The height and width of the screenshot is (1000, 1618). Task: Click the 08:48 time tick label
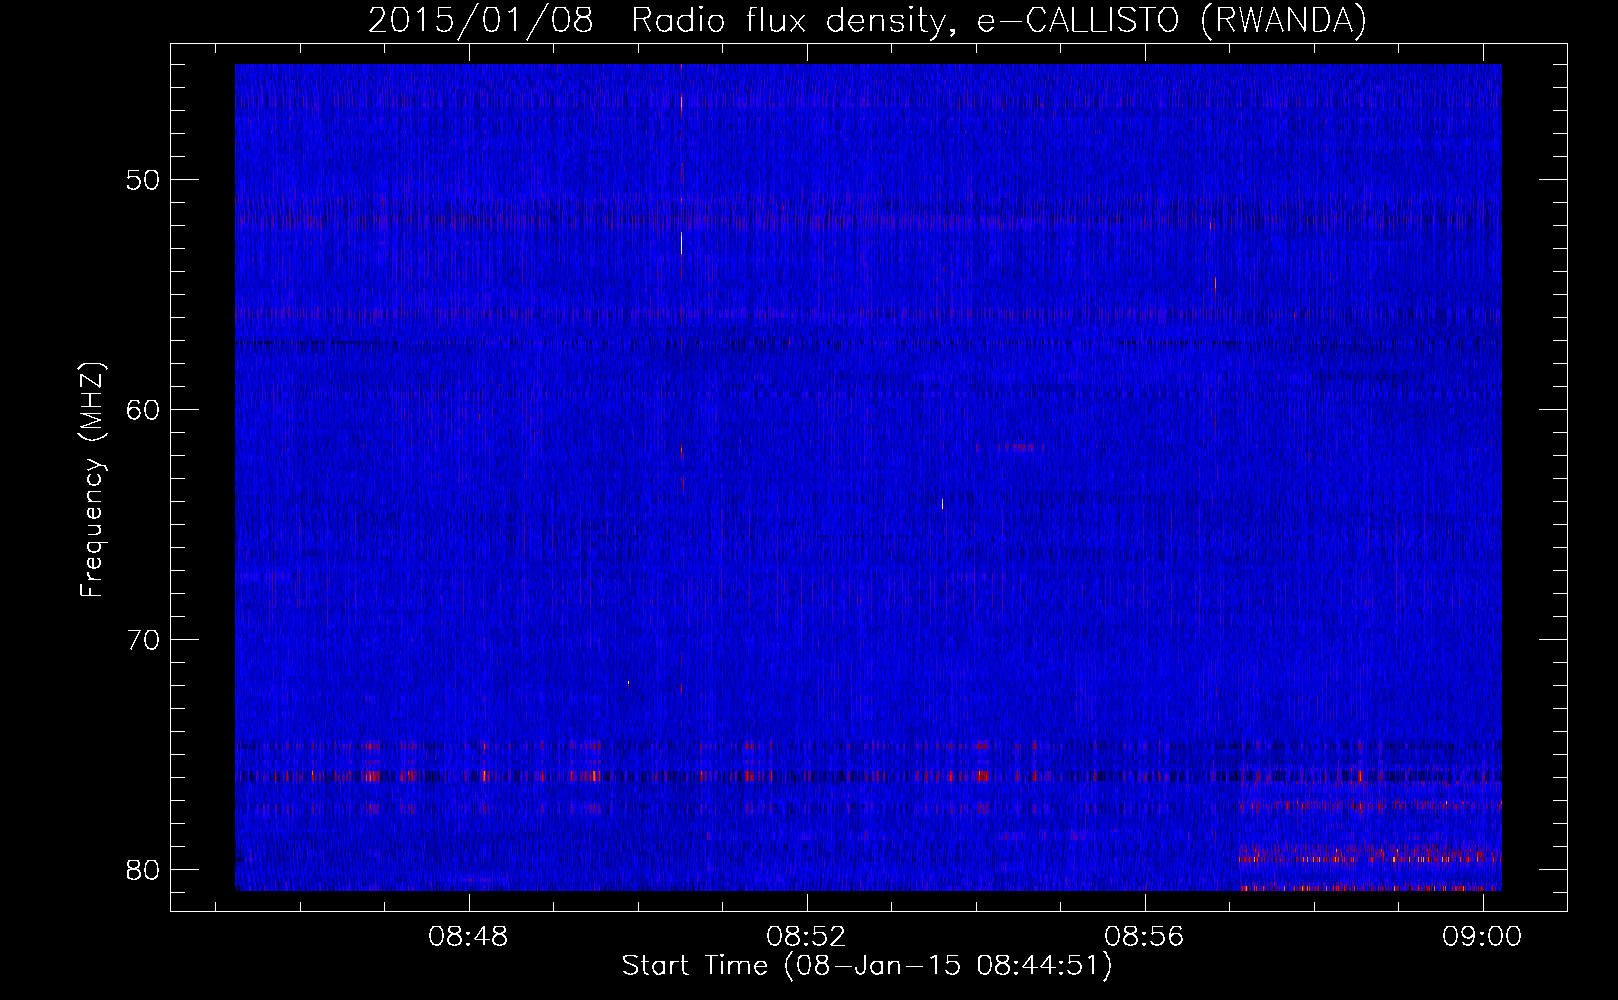pyautogui.click(x=468, y=936)
